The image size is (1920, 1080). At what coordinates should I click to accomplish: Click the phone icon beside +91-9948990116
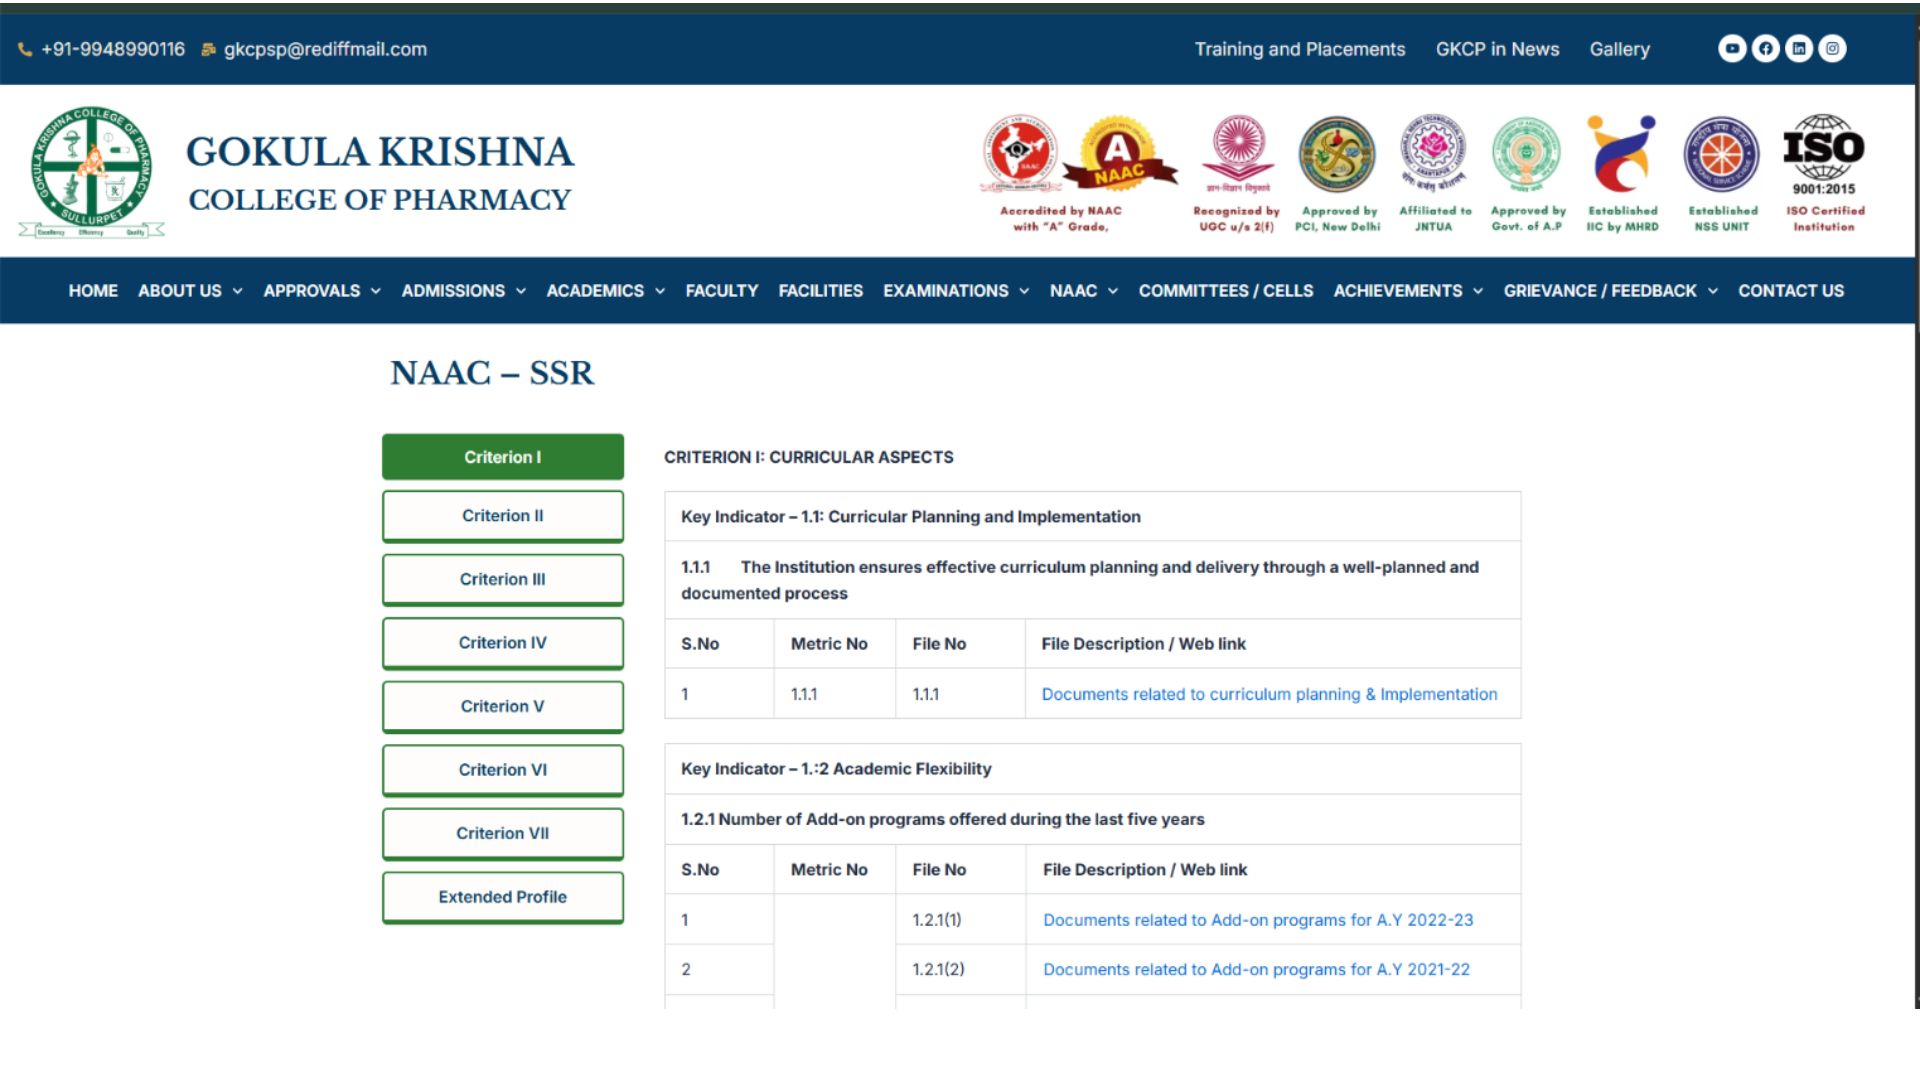point(25,49)
